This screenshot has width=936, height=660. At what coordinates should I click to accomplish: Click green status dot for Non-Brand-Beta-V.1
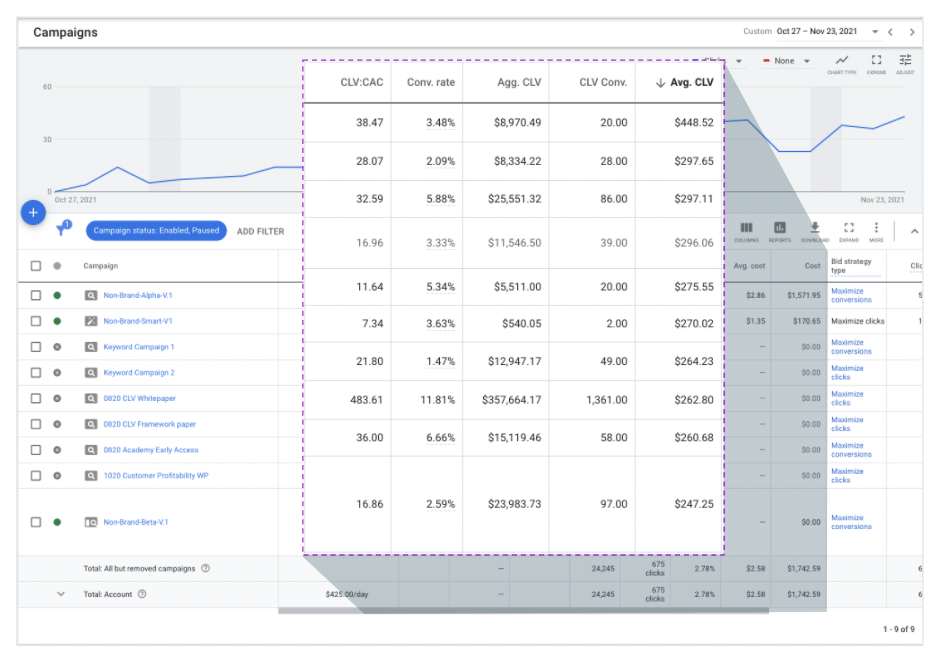pos(57,522)
